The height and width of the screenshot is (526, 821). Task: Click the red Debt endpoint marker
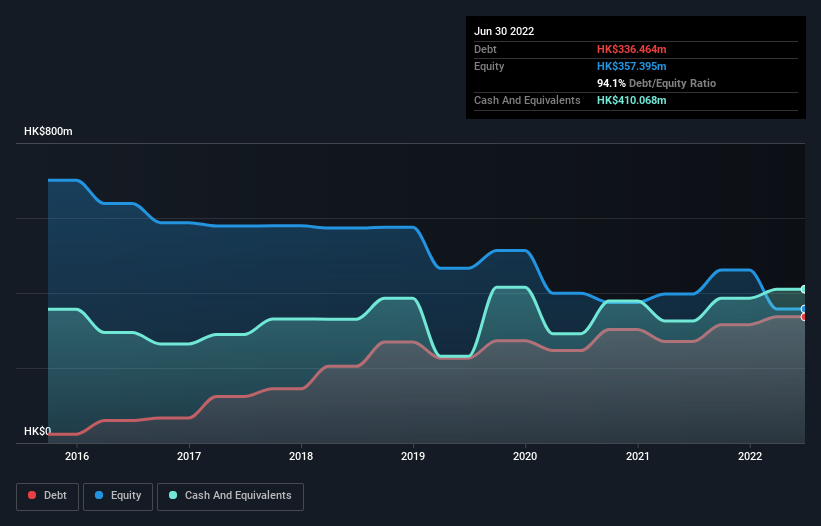[x=804, y=317]
